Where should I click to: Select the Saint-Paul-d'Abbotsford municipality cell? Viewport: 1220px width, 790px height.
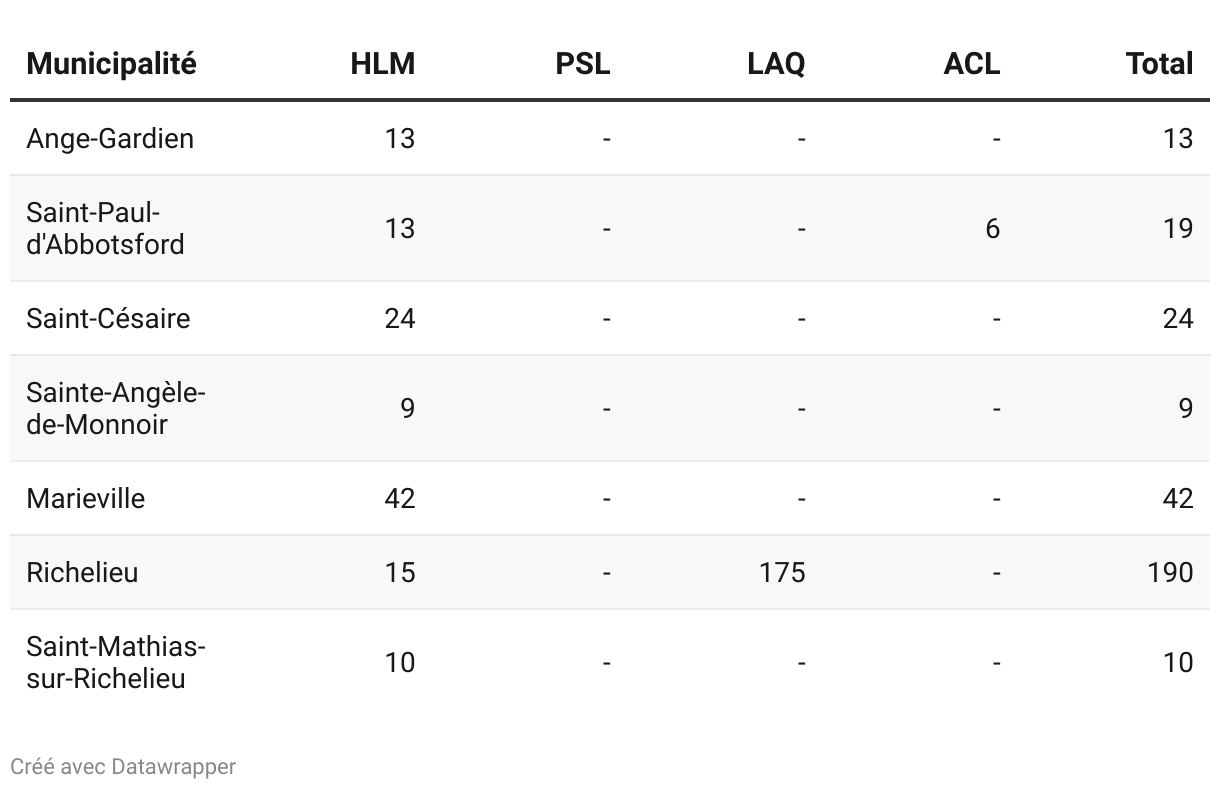click(x=105, y=228)
